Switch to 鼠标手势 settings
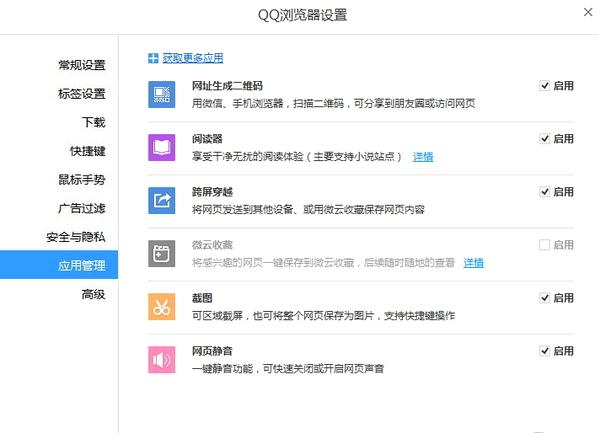The width and height of the screenshot is (599, 433). coord(82,180)
